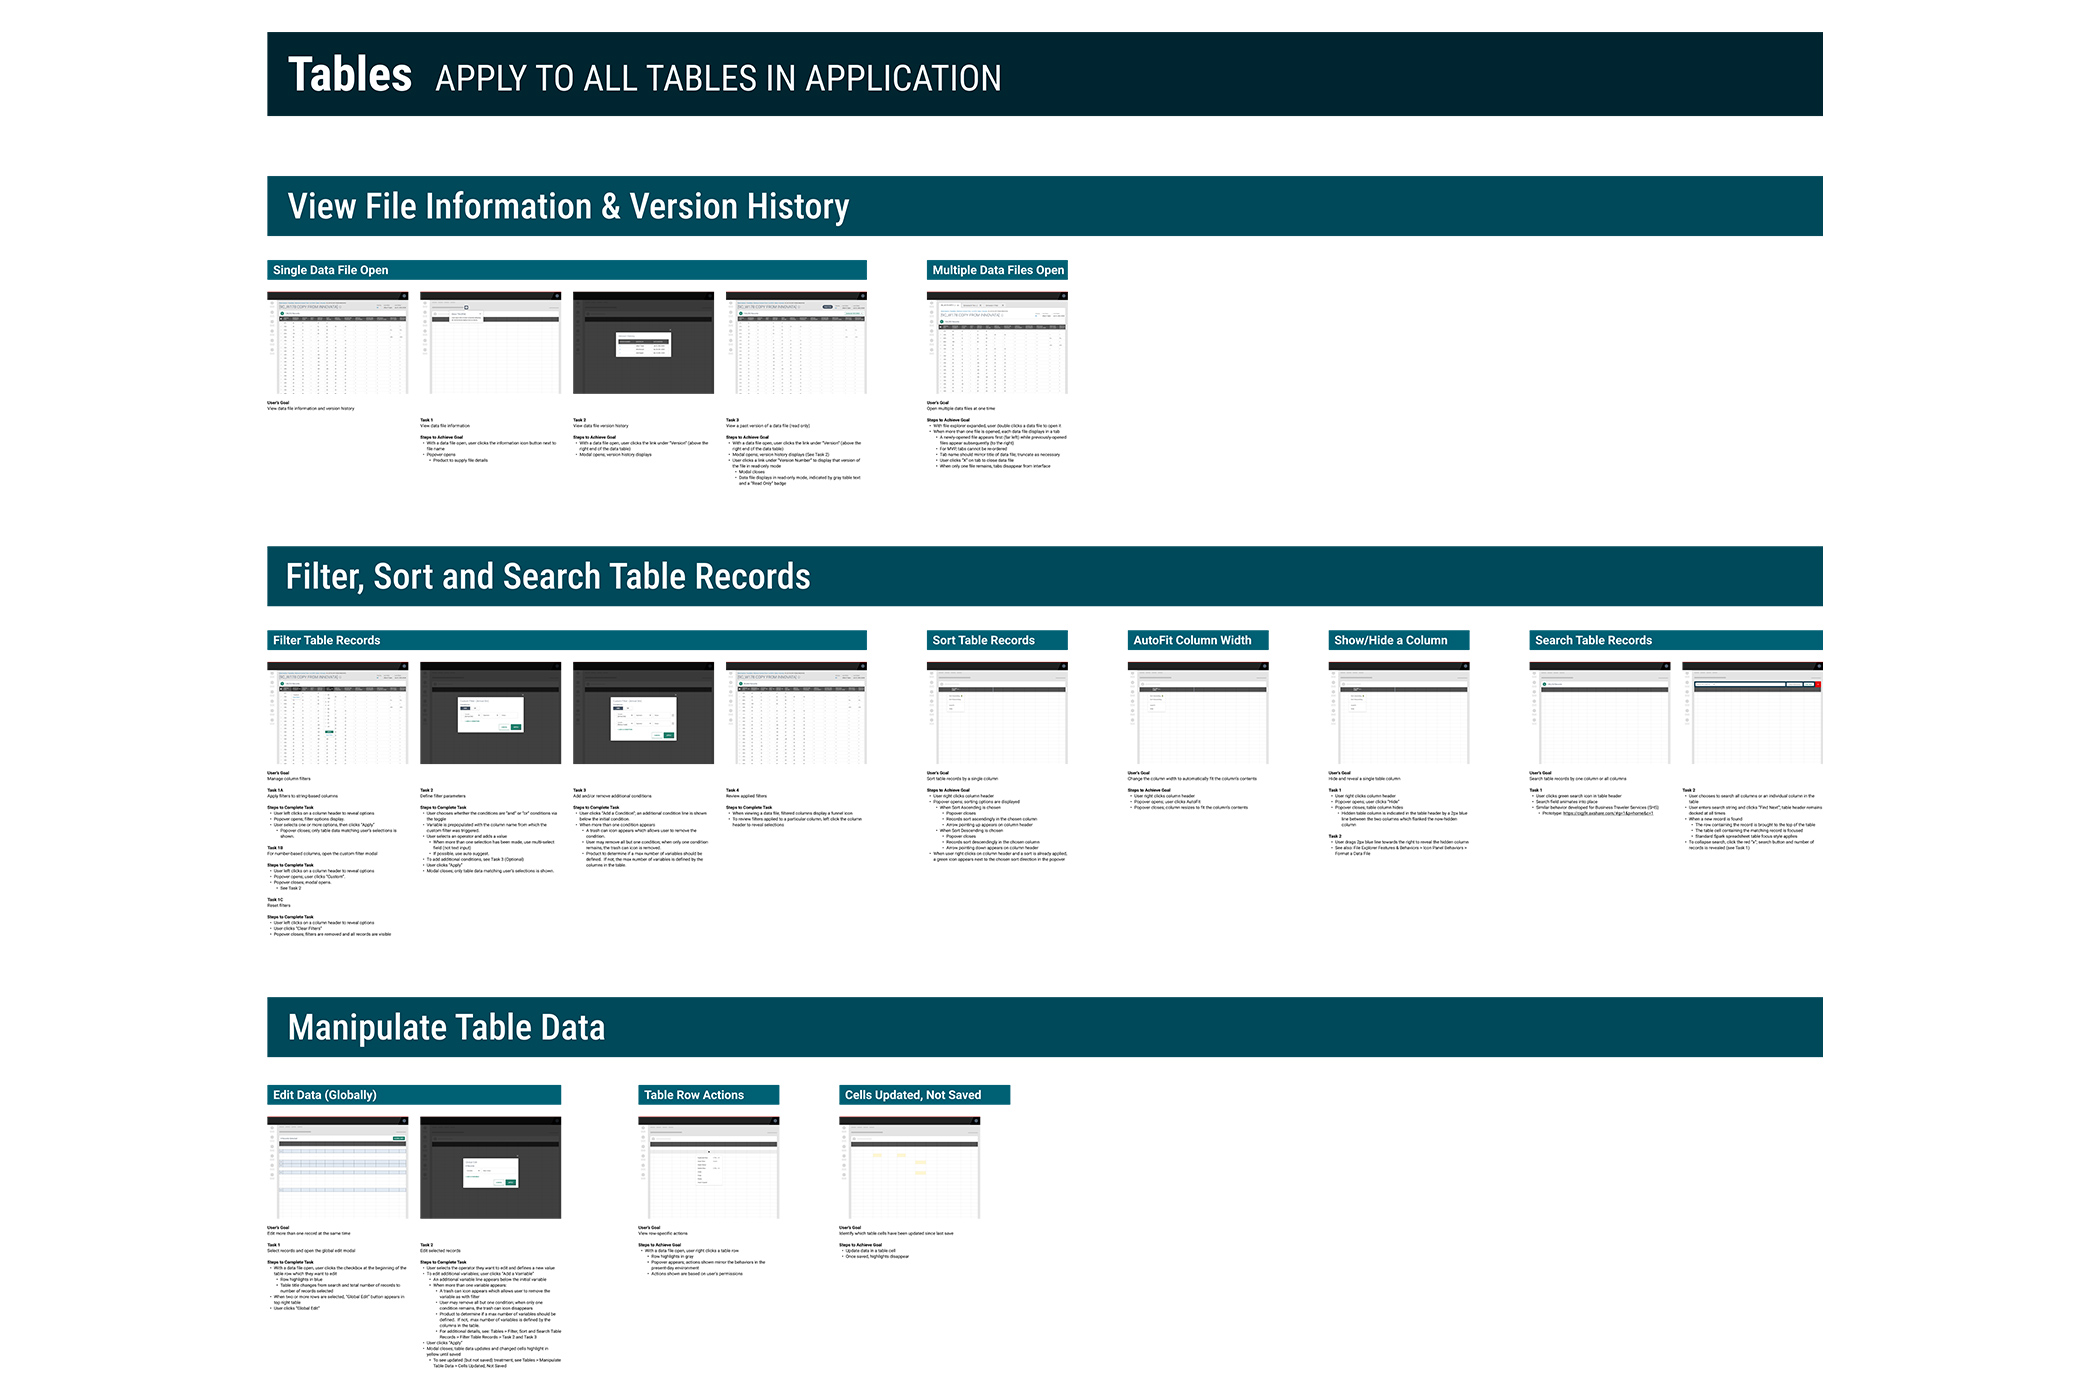Click the Search Table Records header label
This screenshot has height=1400, width=2100.
[1593, 640]
